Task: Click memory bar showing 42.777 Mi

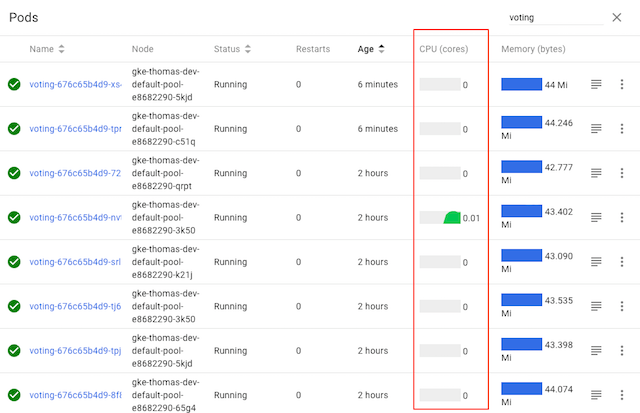Action: [x=521, y=168]
